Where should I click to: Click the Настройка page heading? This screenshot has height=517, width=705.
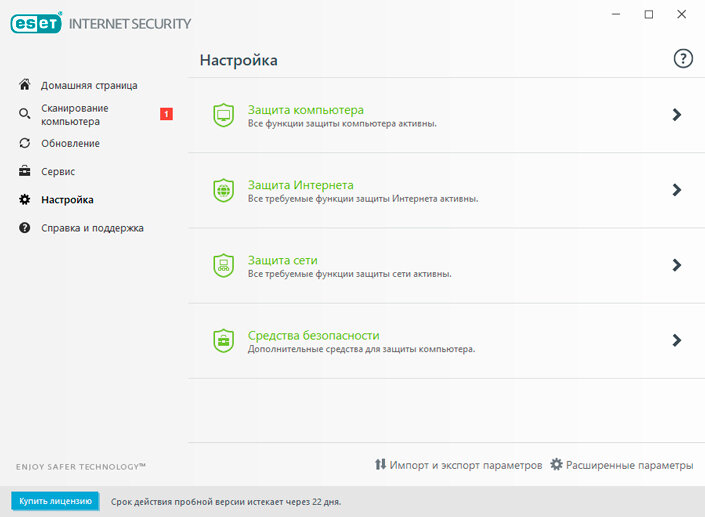click(x=238, y=60)
